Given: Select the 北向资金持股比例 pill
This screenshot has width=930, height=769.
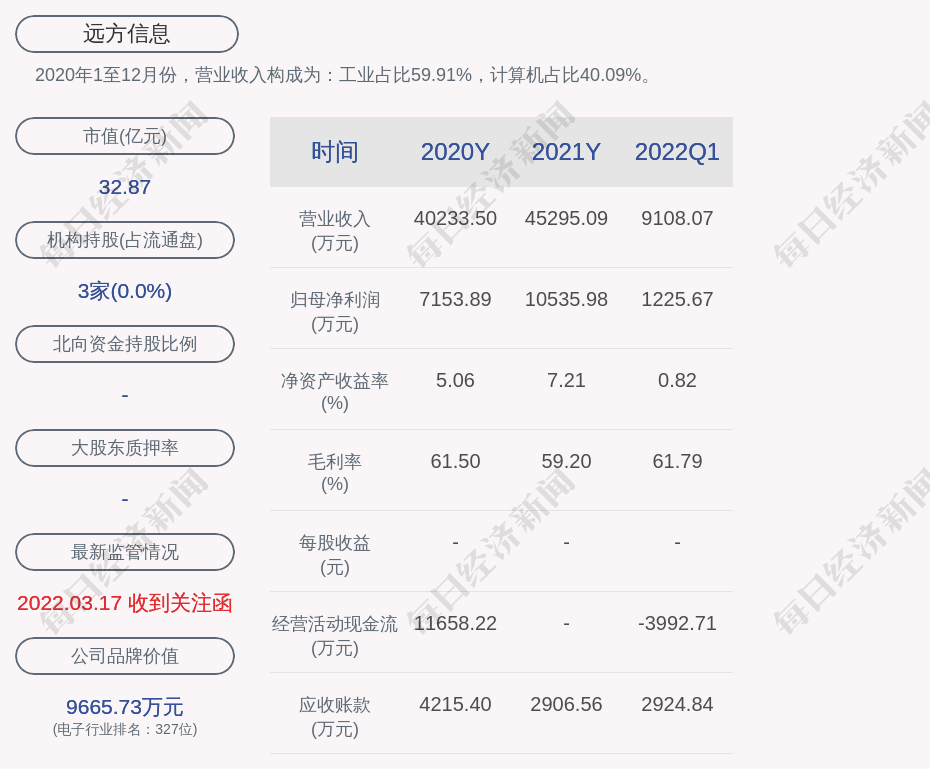Looking at the screenshot, I should click(125, 344).
